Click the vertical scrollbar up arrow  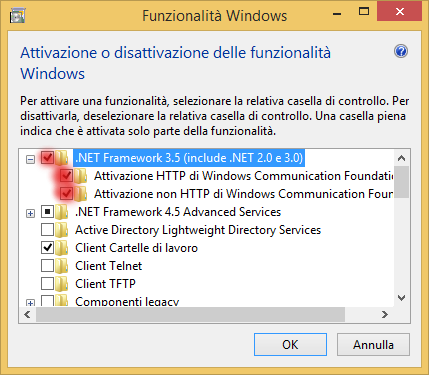click(402, 158)
